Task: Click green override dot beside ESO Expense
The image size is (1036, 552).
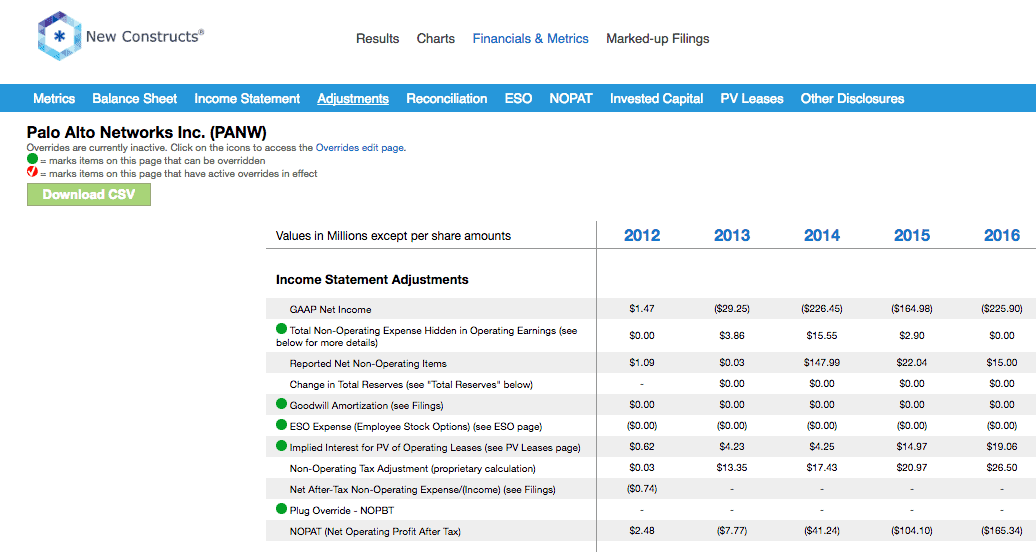Action: pyautogui.click(x=281, y=424)
